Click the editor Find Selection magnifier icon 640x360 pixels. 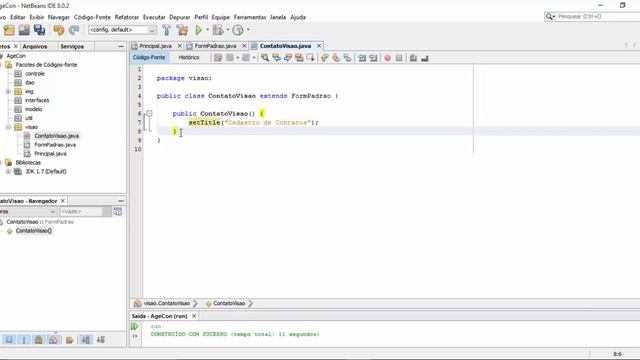point(265,58)
